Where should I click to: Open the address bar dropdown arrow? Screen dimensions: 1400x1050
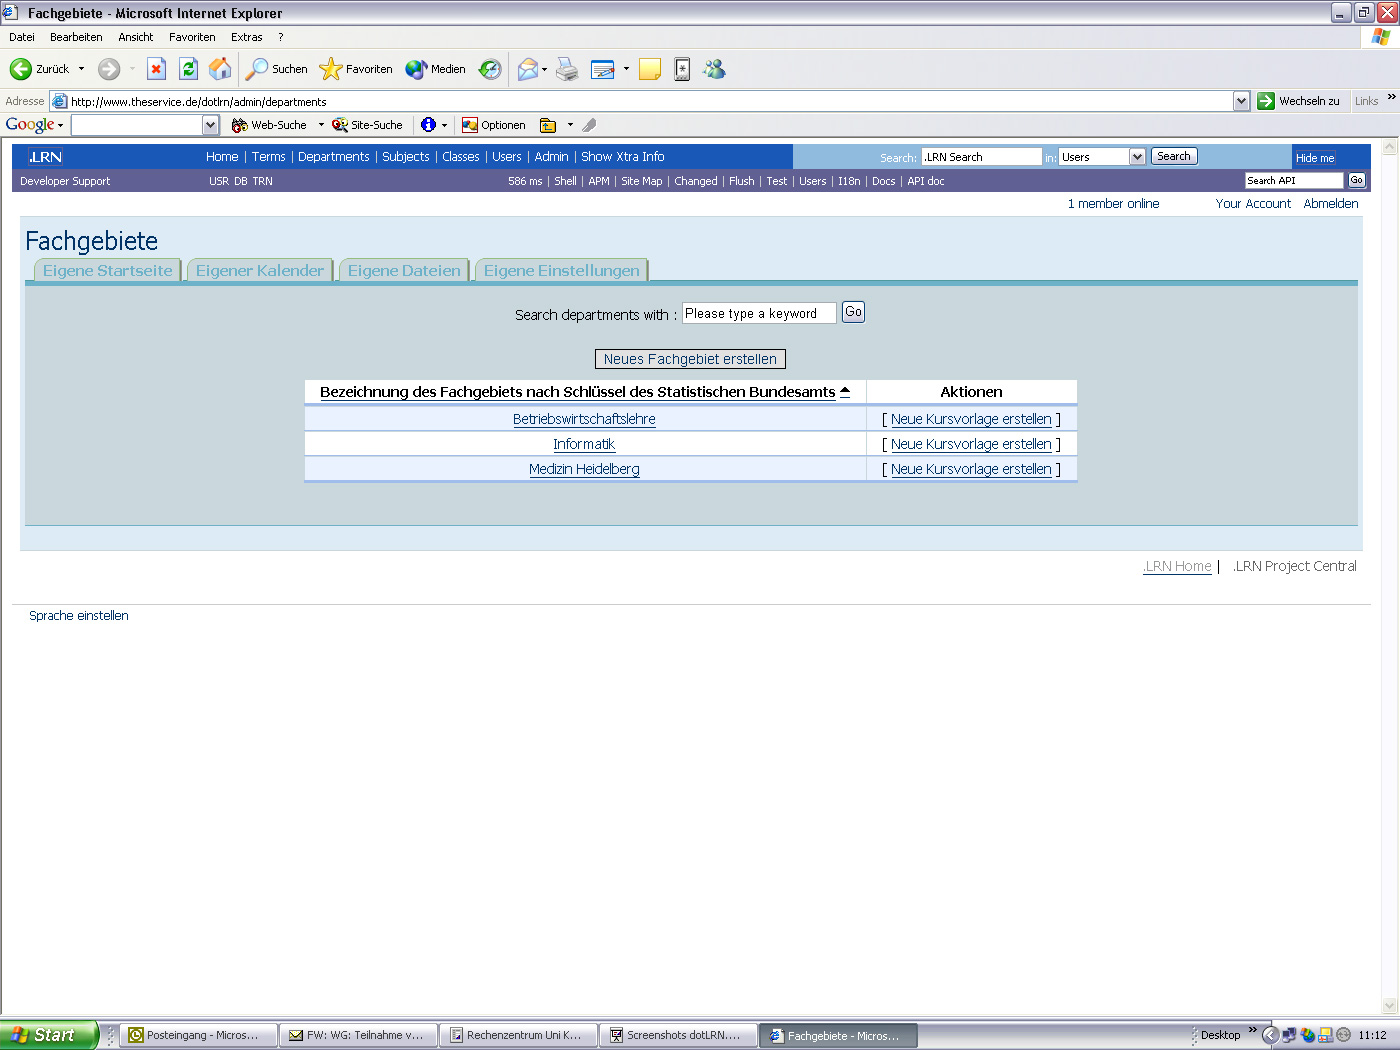click(1241, 100)
